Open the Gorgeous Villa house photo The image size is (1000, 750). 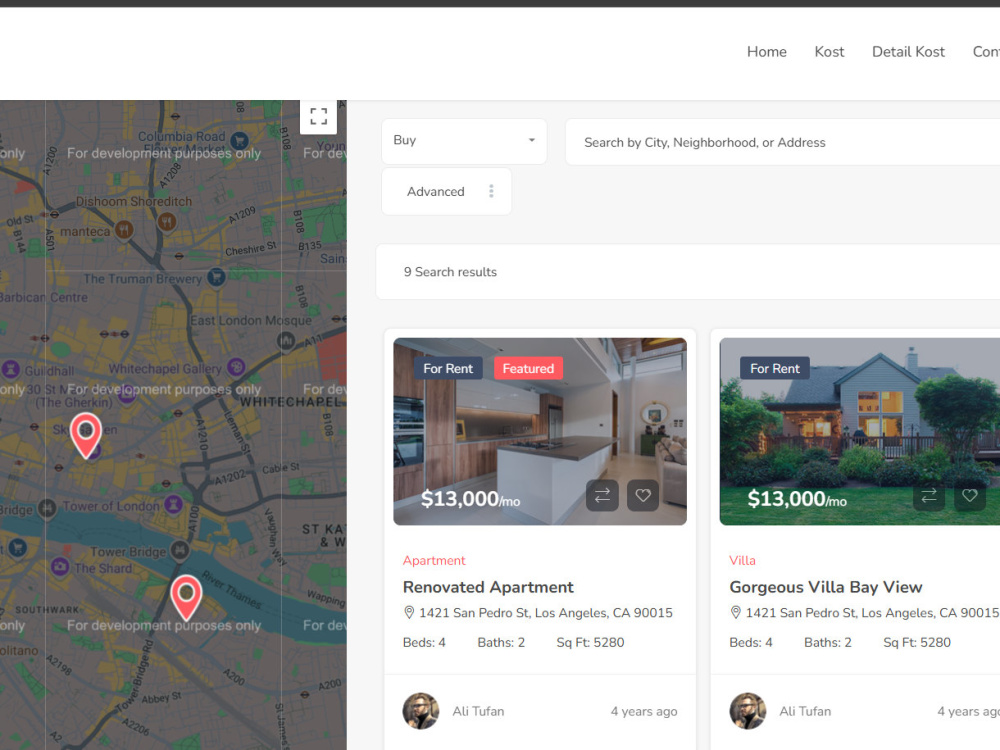pos(860,431)
